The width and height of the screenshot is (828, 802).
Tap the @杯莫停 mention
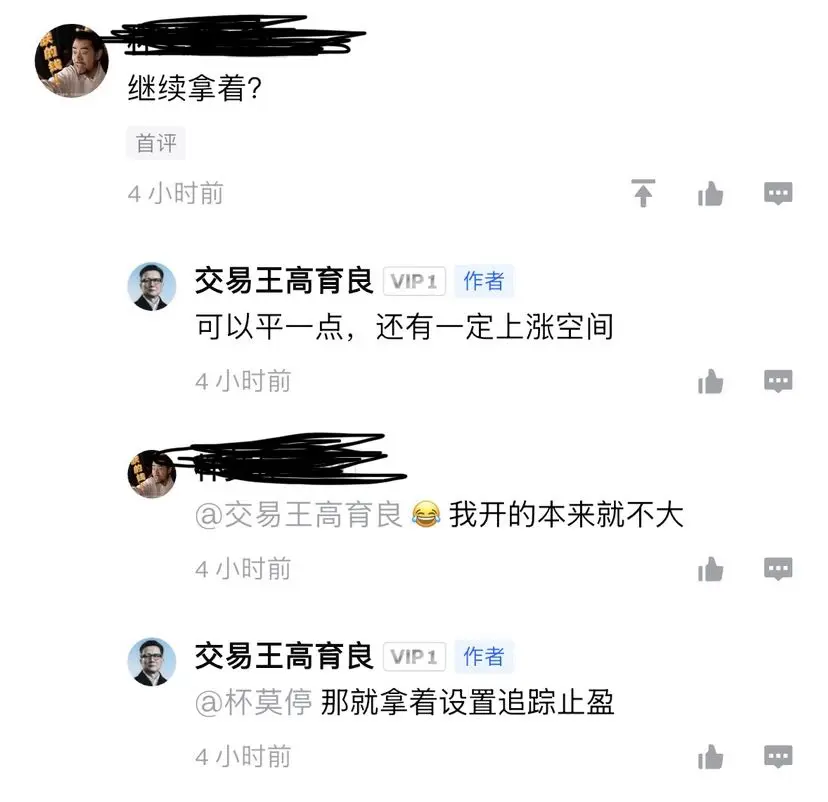[x=253, y=703]
